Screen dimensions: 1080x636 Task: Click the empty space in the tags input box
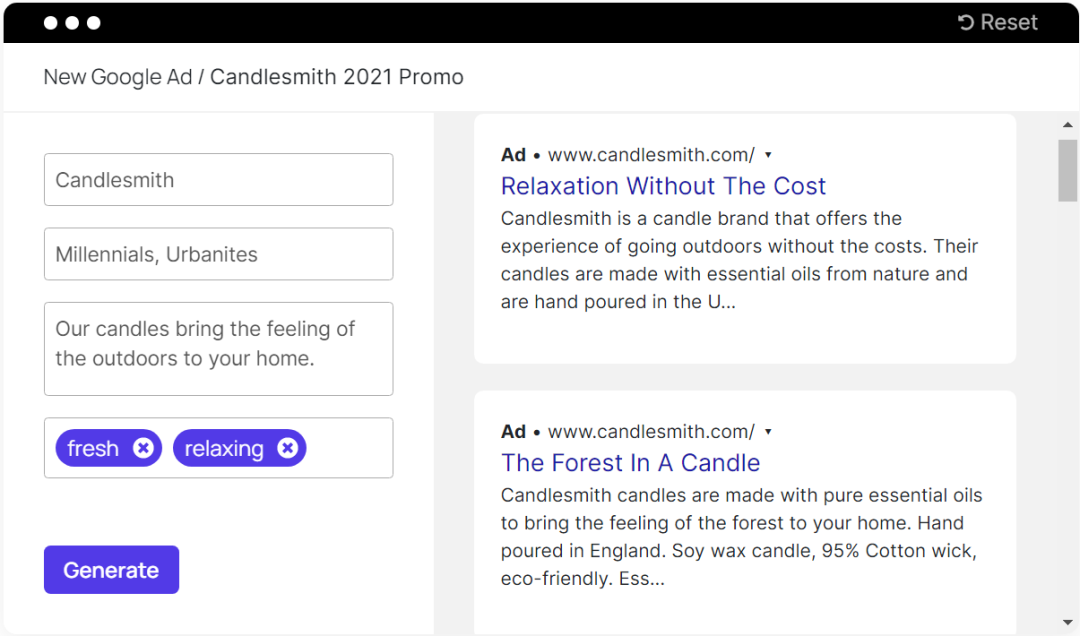click(348, 448)
